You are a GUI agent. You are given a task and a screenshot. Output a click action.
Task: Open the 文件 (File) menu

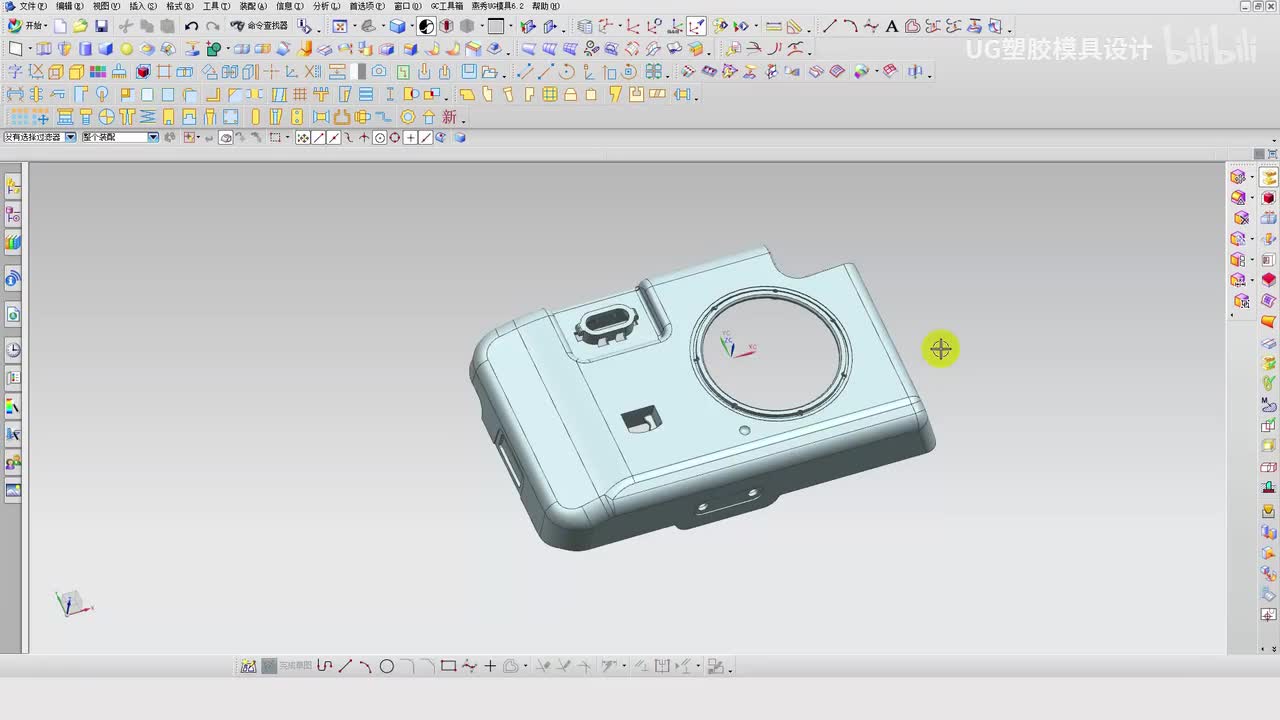[33, 6]
